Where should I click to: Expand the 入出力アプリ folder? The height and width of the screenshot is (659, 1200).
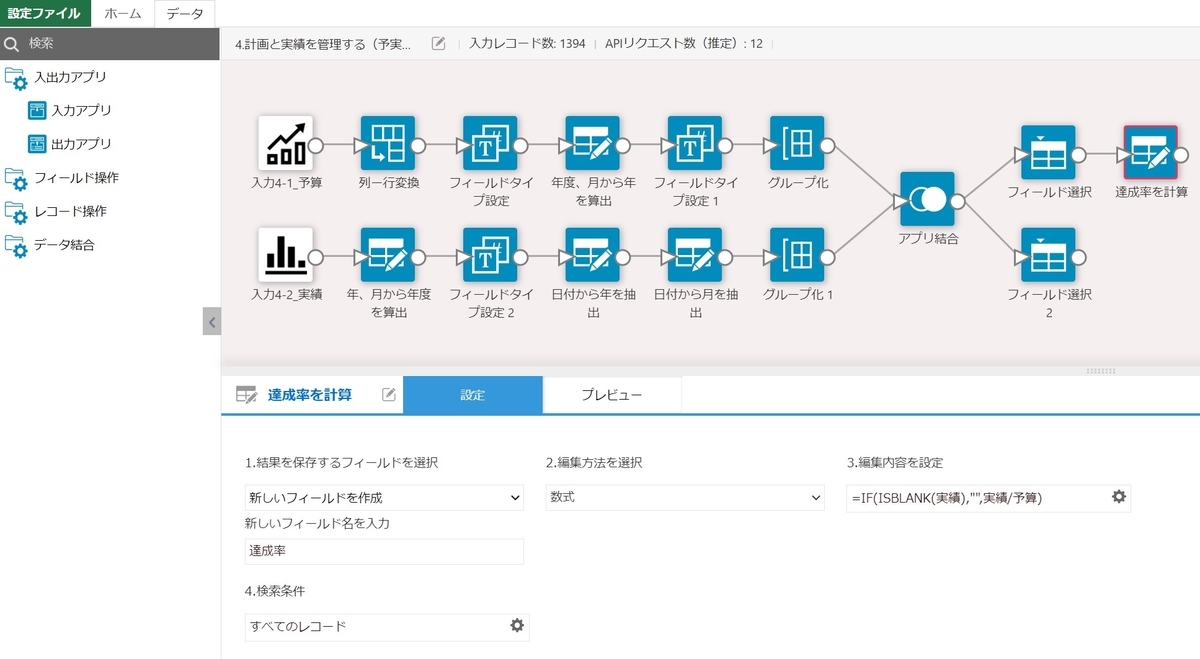[x=16, y=78]
